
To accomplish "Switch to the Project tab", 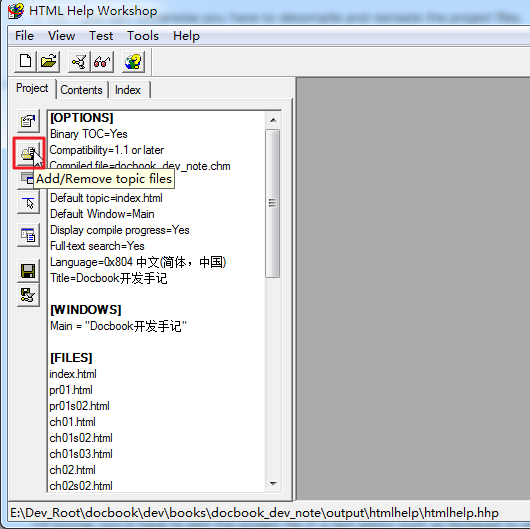I will tap(32, 88).
